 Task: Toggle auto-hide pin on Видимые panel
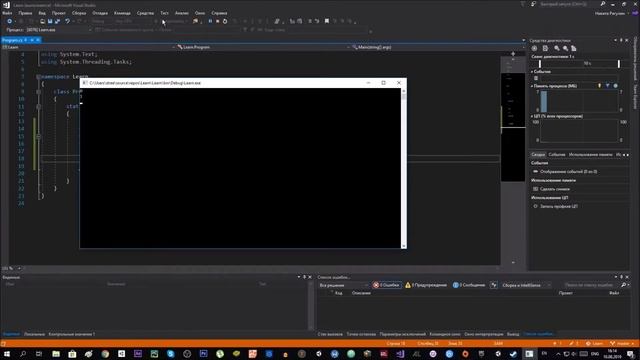coord(304,277)
